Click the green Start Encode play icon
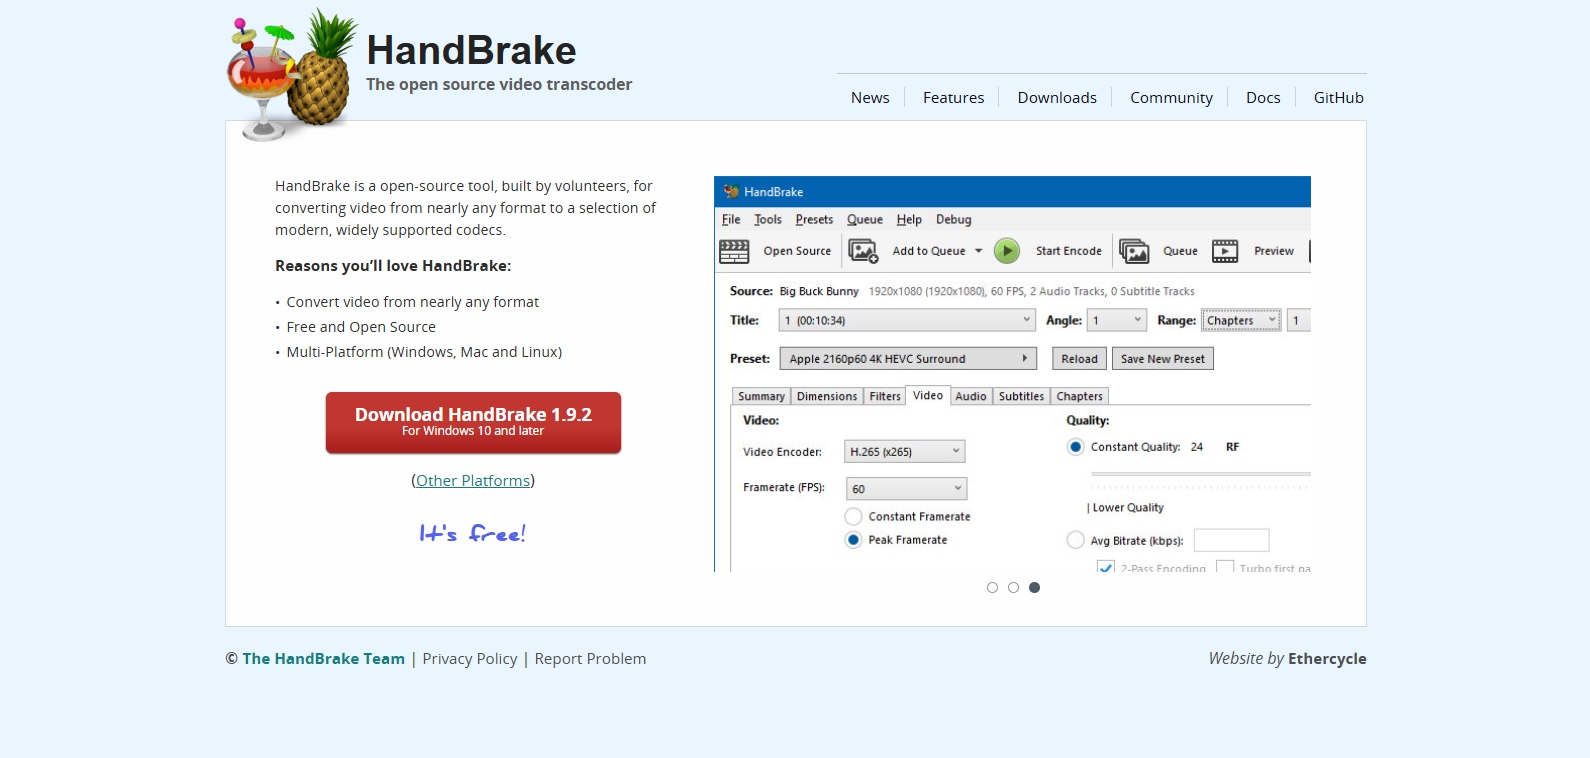Image resolution: width=1590 pixels, height=758 pixels. tap(1007, 251)
